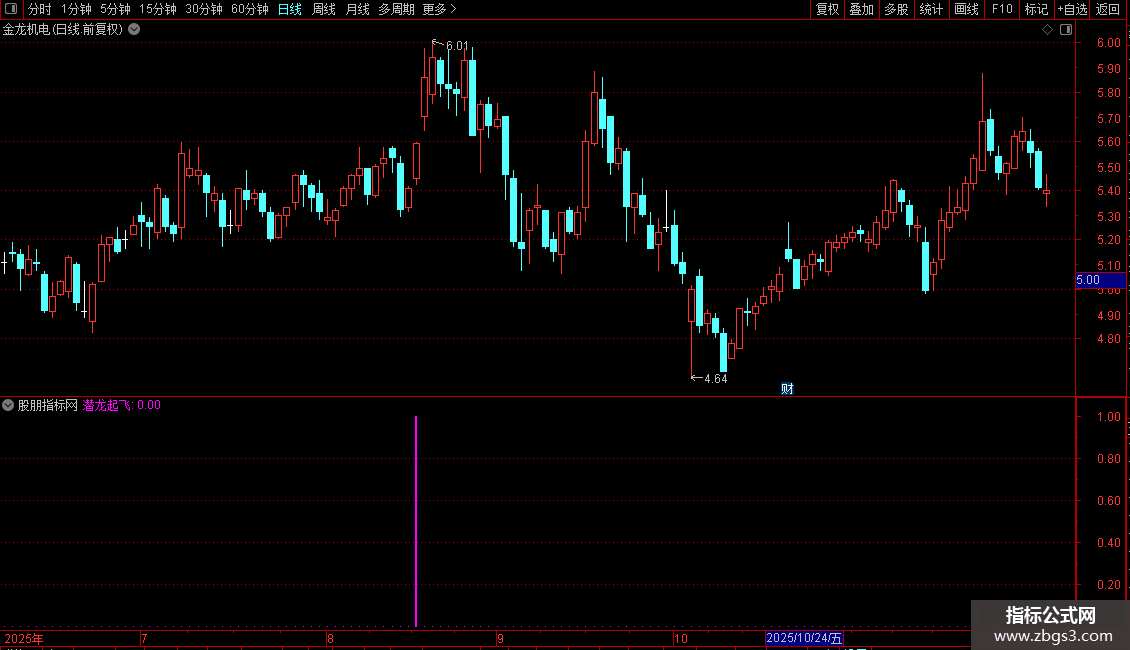Select the 5分钟 period tab
Image resolution: width=1130 pixels, height=650 pixels.
[115, 9]
